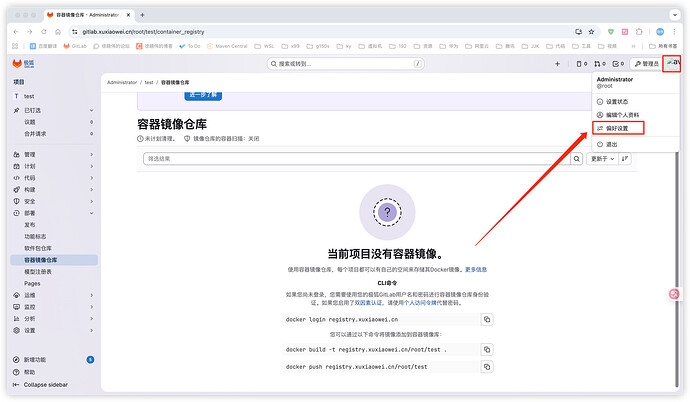Screen dimensions: 690x402
Task: Choose 退出 from the user menu
Action: (611, 145)
